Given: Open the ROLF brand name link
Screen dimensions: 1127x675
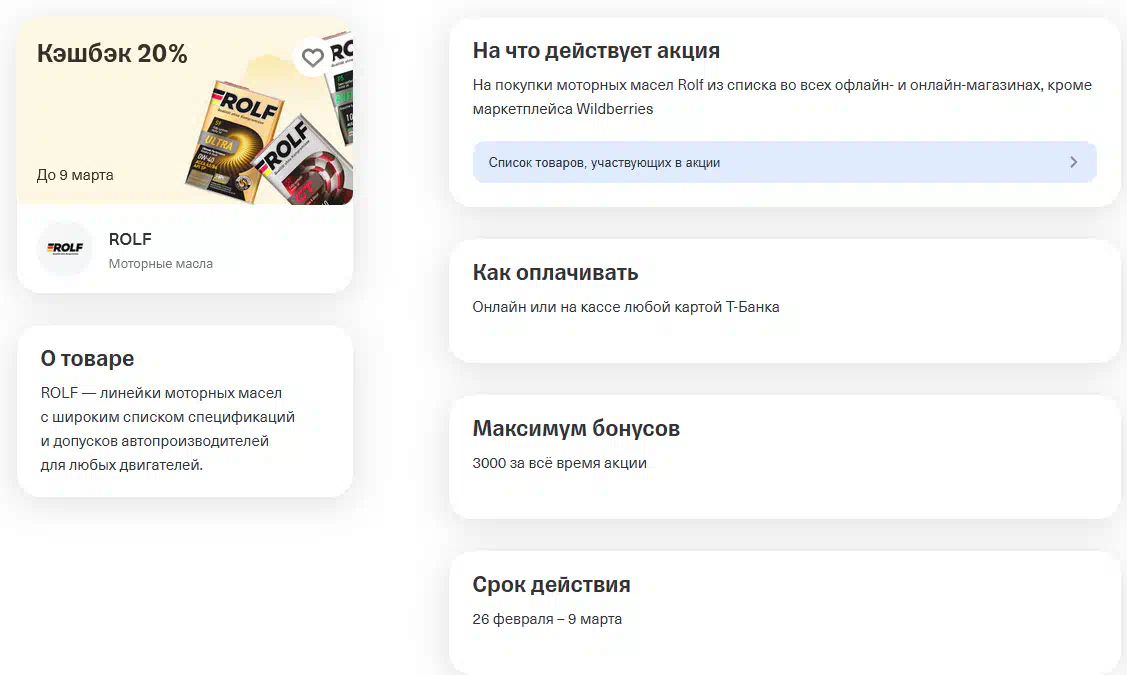Looking at the screenshot, I should (130, 239).
